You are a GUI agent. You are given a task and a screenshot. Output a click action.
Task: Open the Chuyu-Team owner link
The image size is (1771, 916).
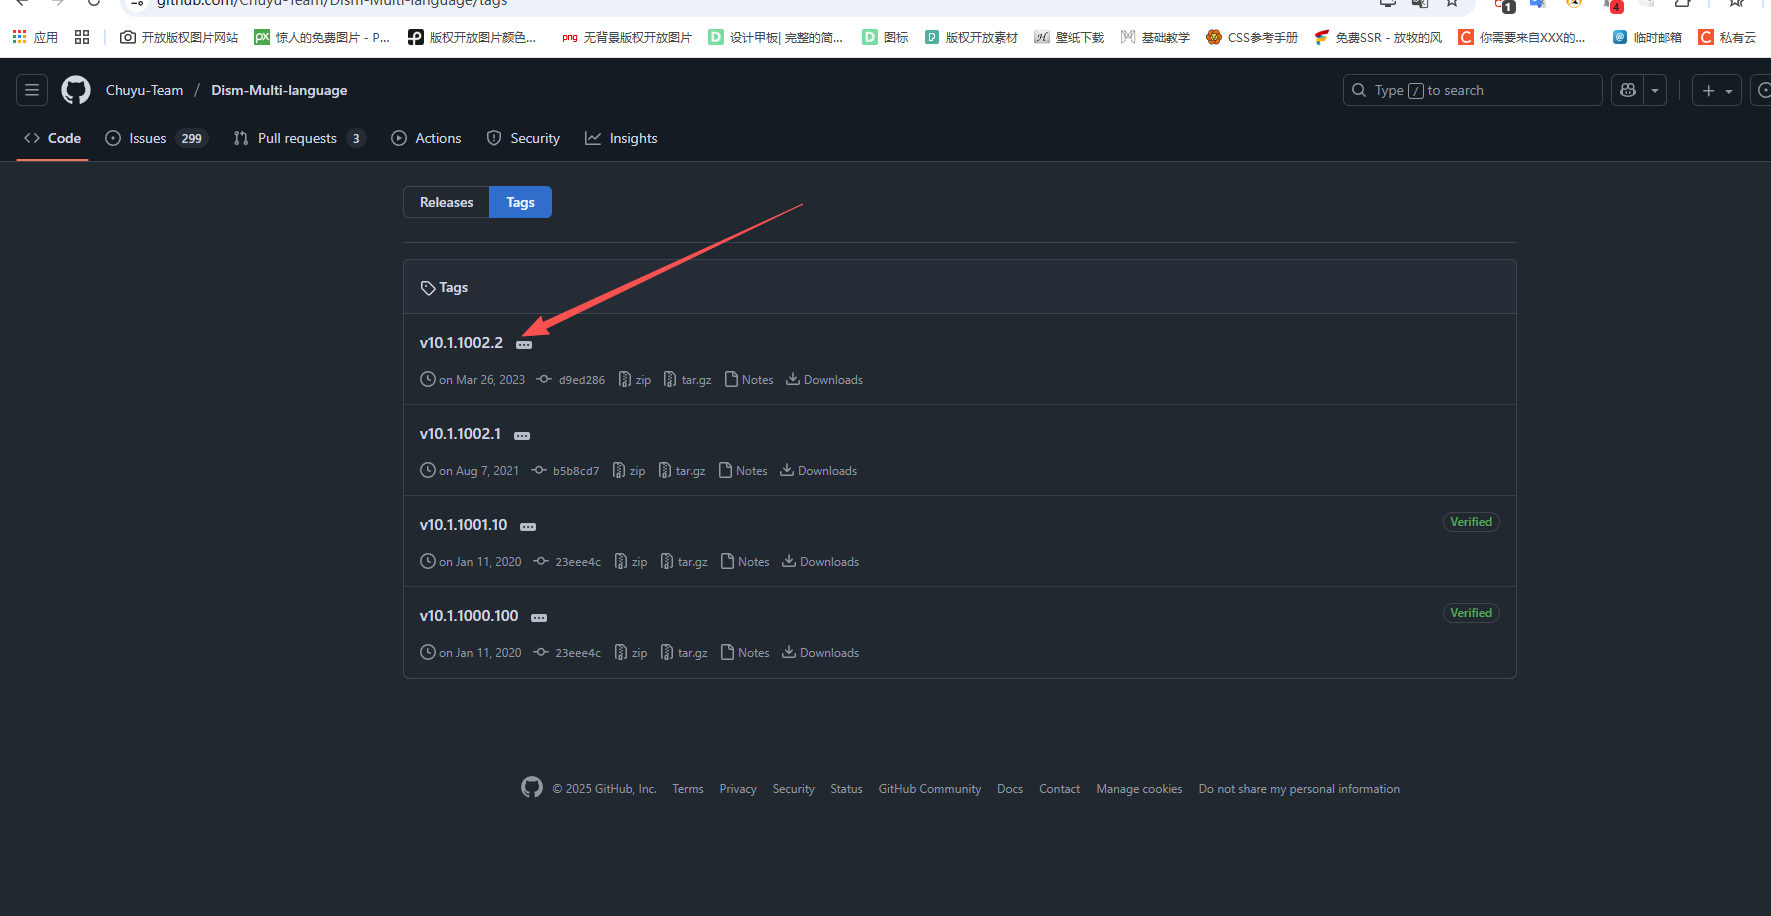tap(144, 90)
